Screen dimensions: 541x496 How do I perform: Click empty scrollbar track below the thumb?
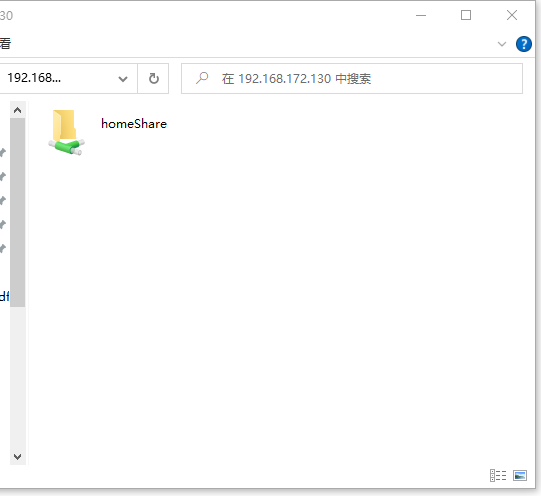click(17, 378)
